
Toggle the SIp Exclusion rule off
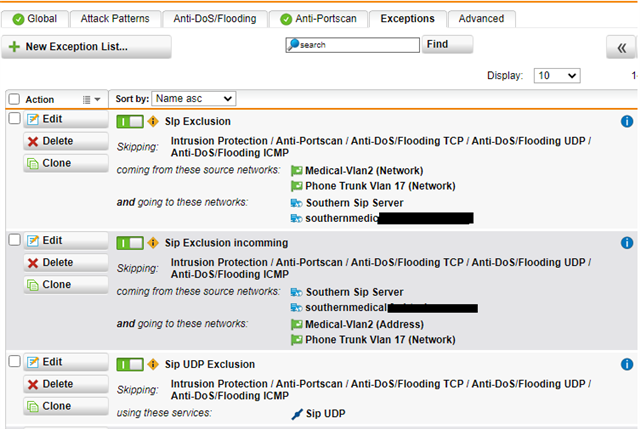coord(130,121)
